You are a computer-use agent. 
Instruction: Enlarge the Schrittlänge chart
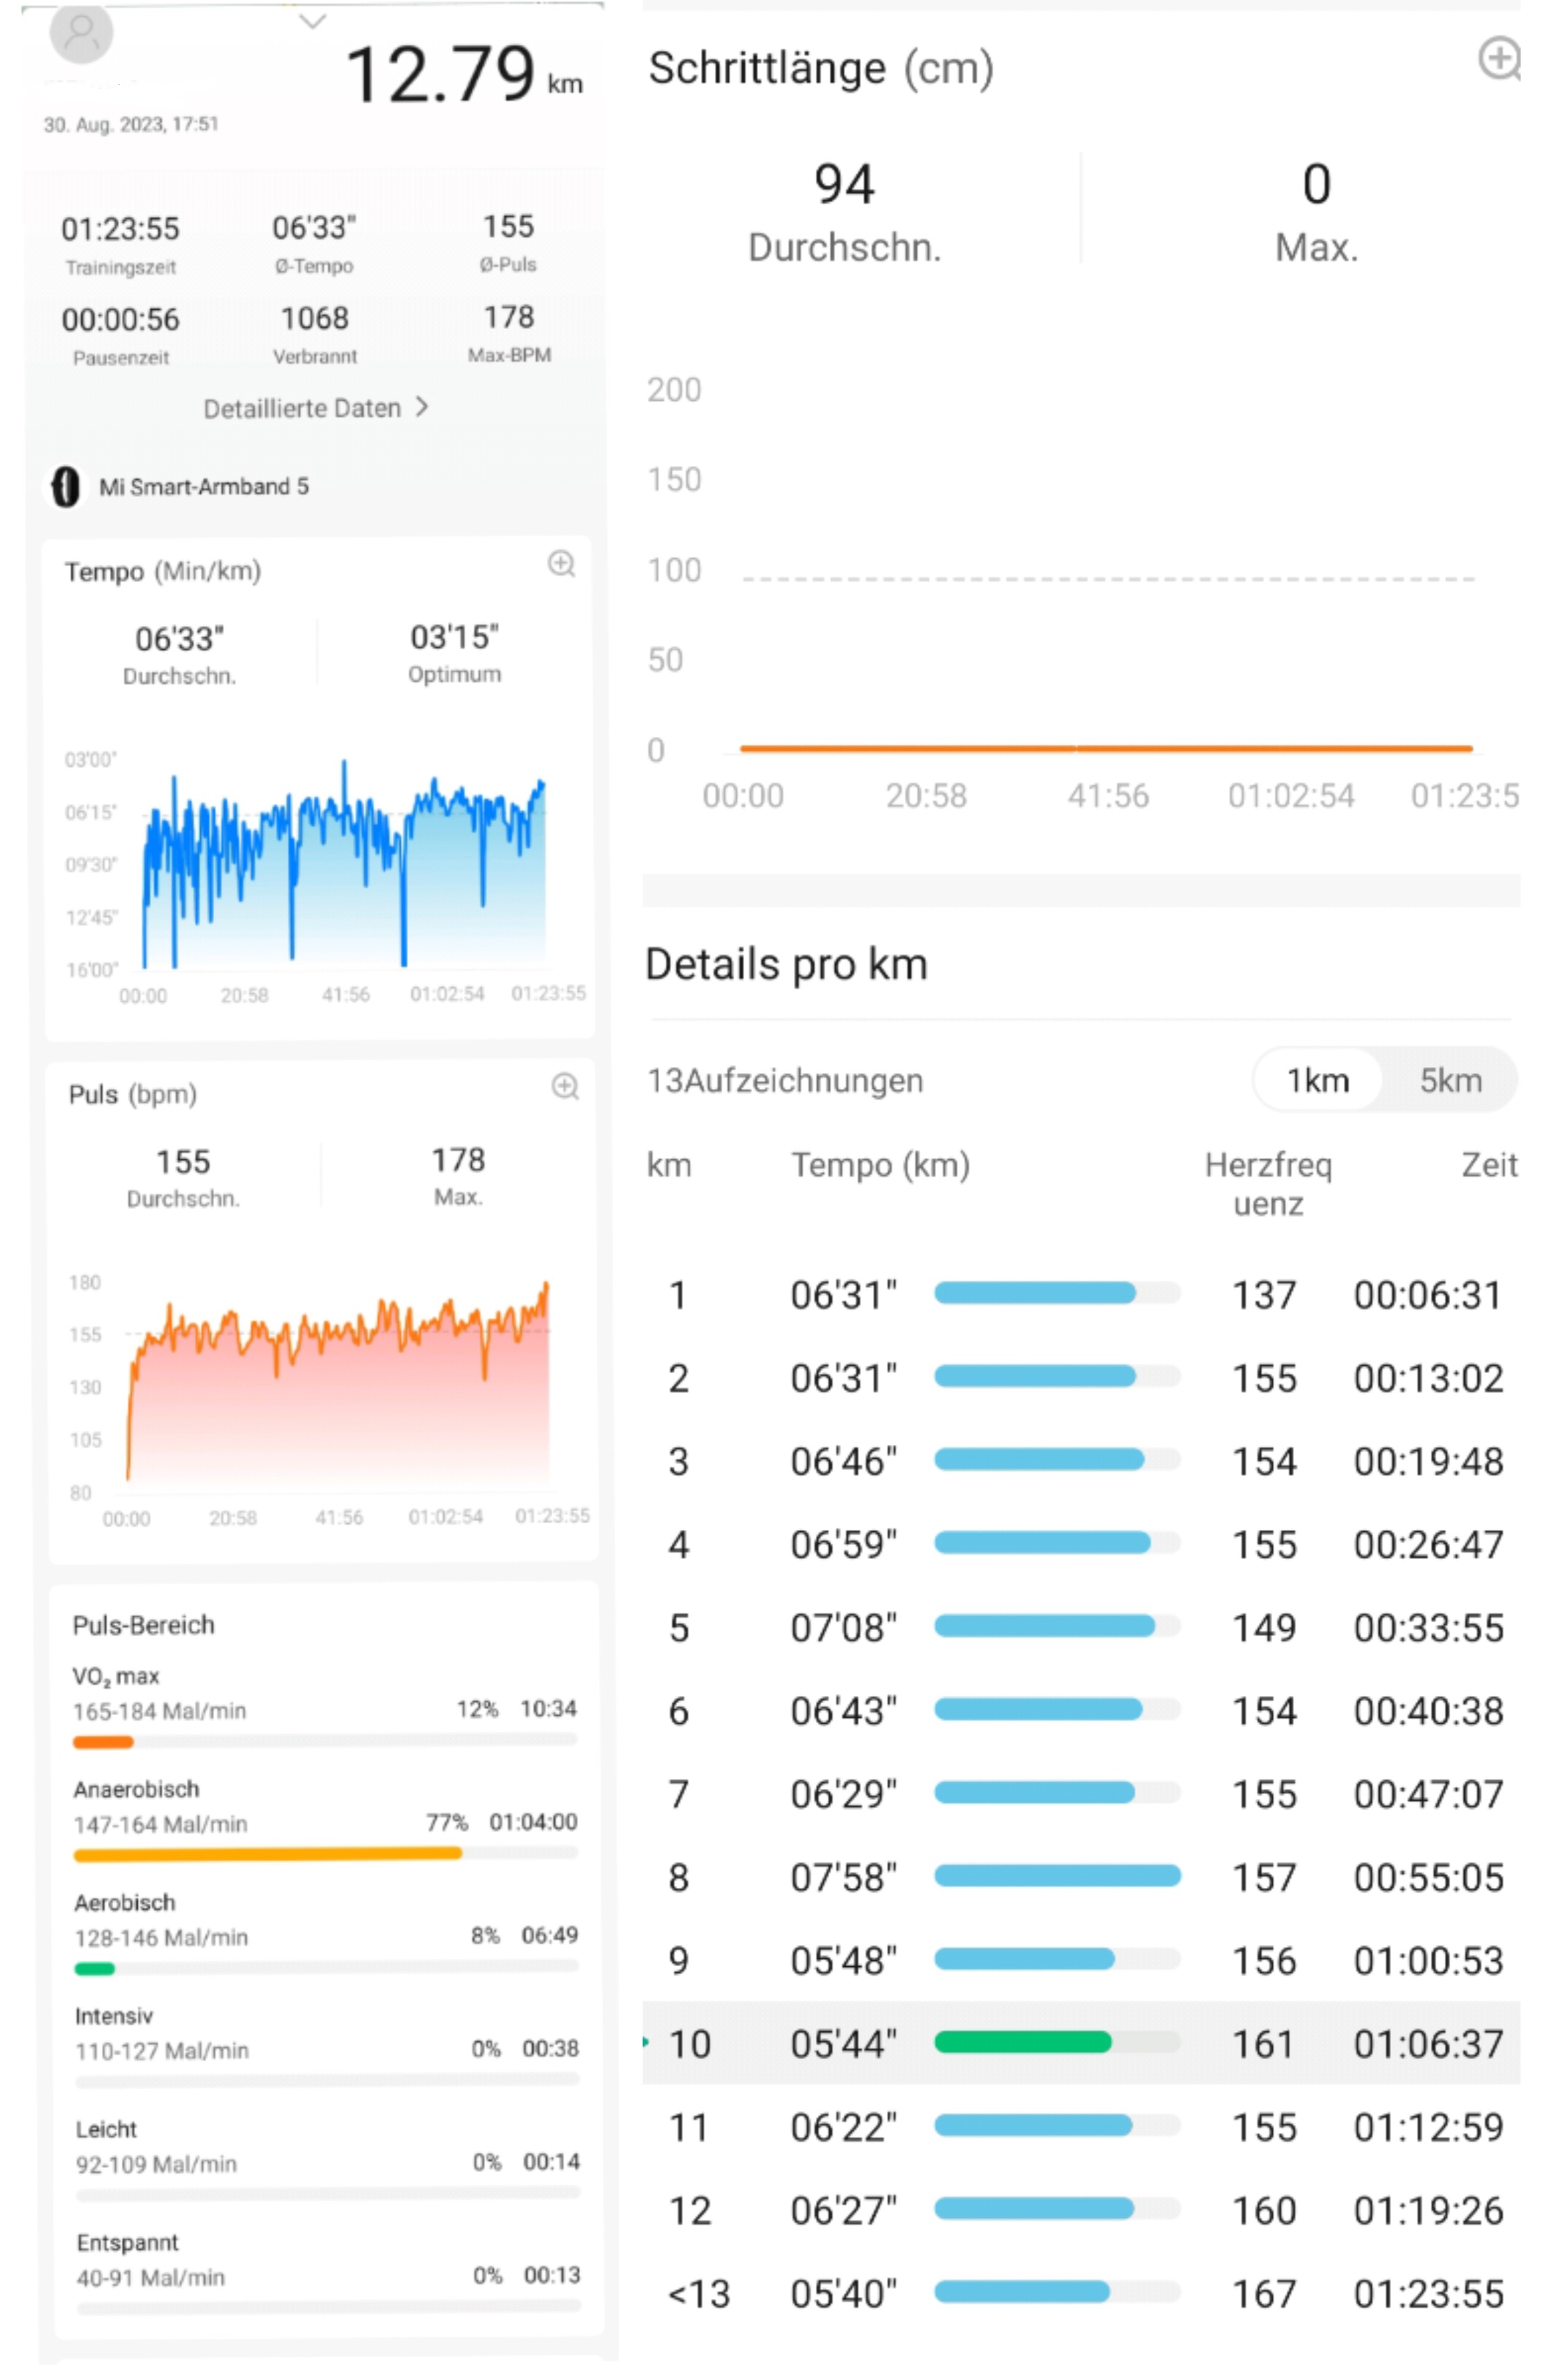point(1499,58)
